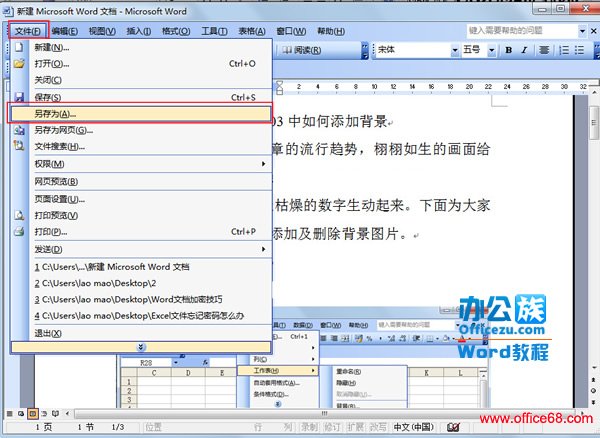Viewport: 600px width, 438px height.
Task: Toggle italic formatting
Action: [524, 50]
